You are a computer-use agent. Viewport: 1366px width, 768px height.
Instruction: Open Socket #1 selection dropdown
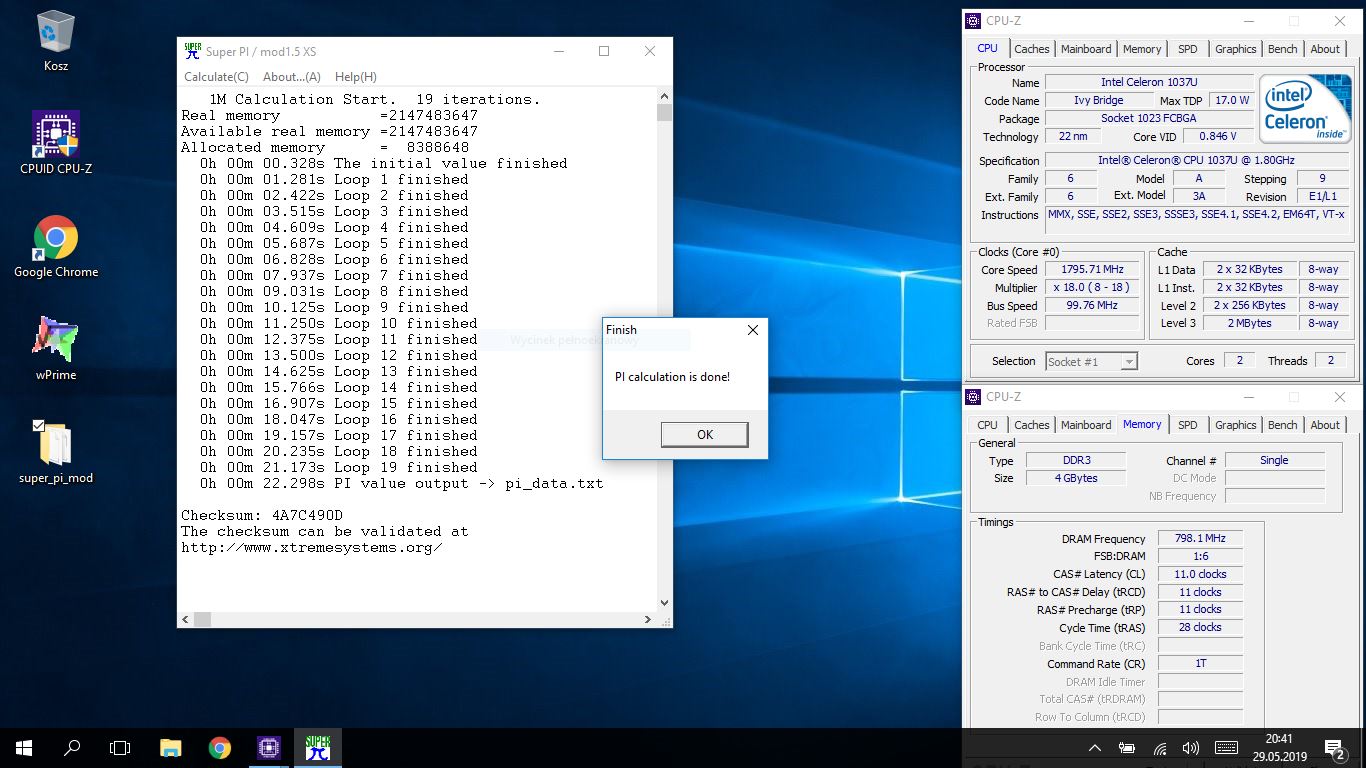point(1091,362)
